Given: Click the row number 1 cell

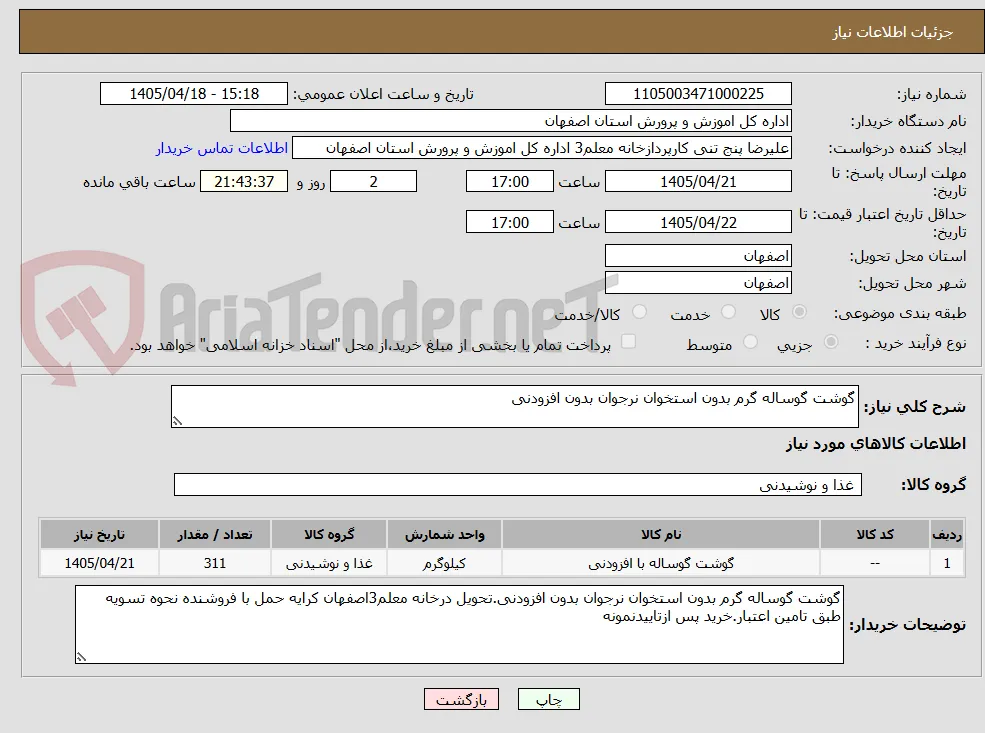Looking at the screenshot, I should (x=947, y=563).
